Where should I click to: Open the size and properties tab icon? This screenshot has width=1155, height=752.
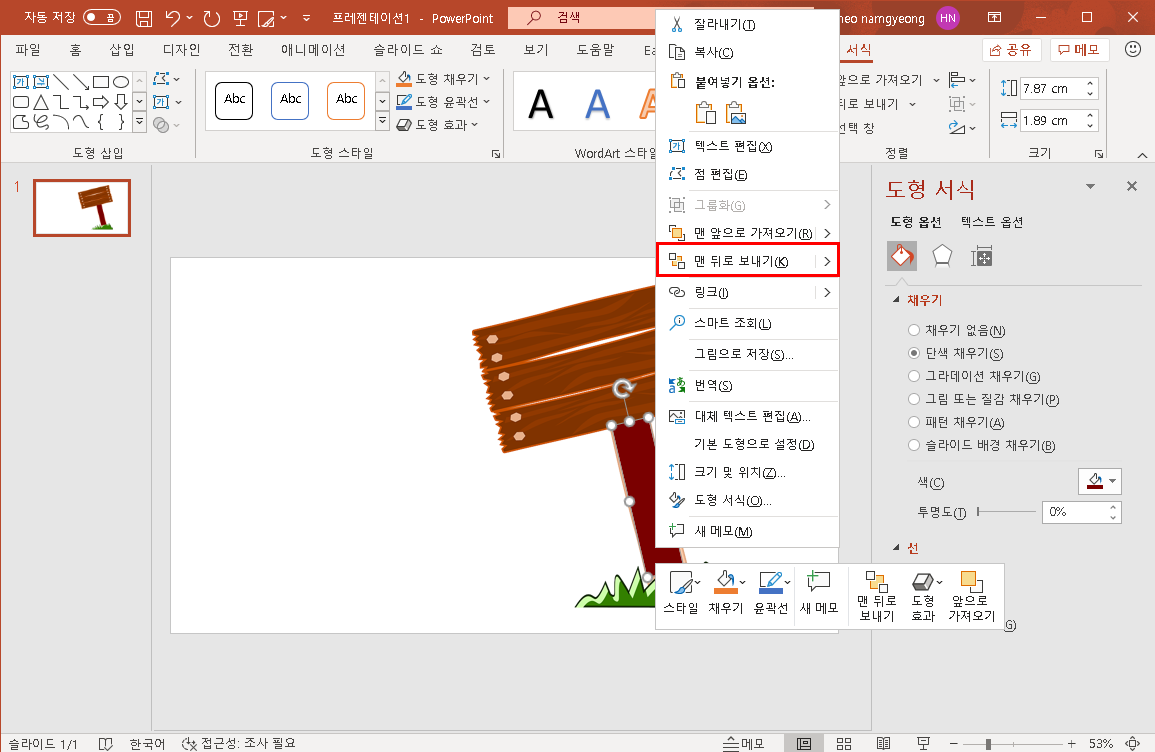coord(981,256)
